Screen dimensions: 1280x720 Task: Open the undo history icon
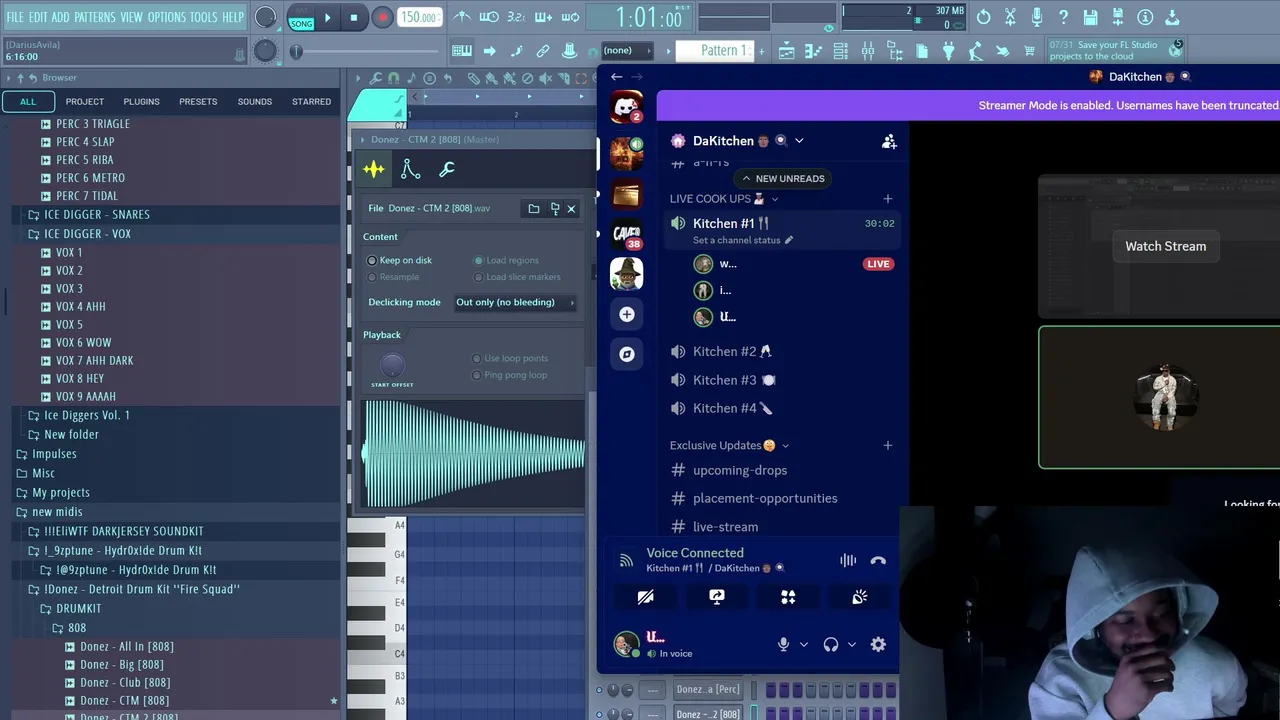pos(983,17)
